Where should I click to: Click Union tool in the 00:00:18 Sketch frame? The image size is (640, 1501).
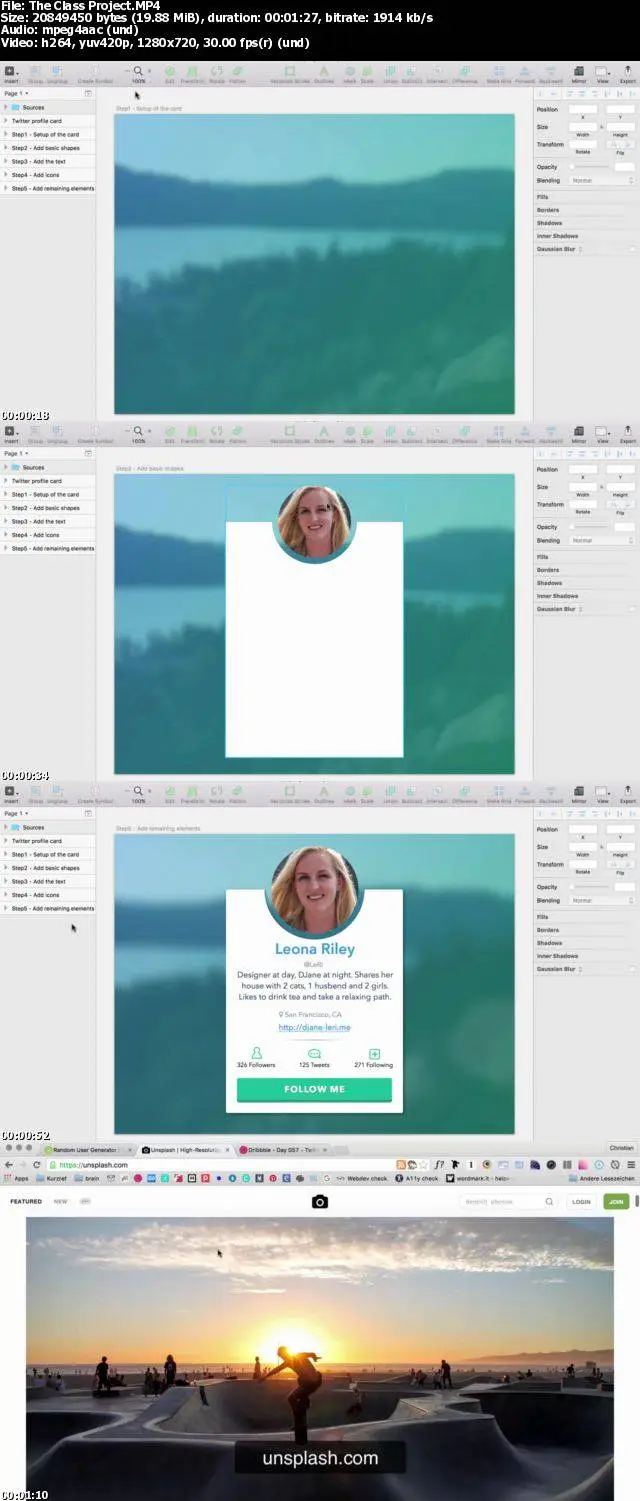390,72
